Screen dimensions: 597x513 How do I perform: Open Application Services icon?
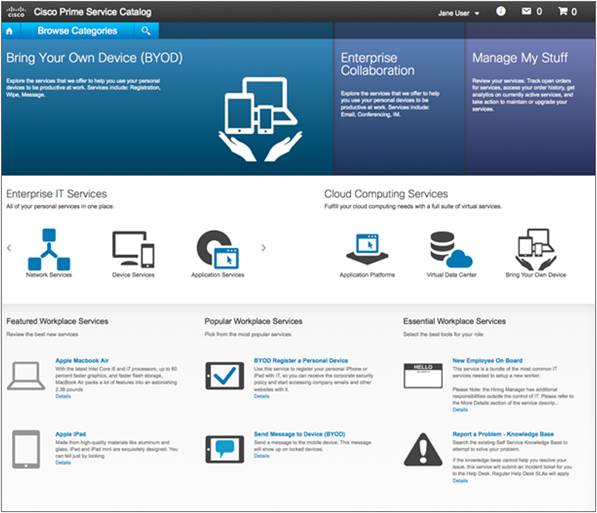coord(217,249)
